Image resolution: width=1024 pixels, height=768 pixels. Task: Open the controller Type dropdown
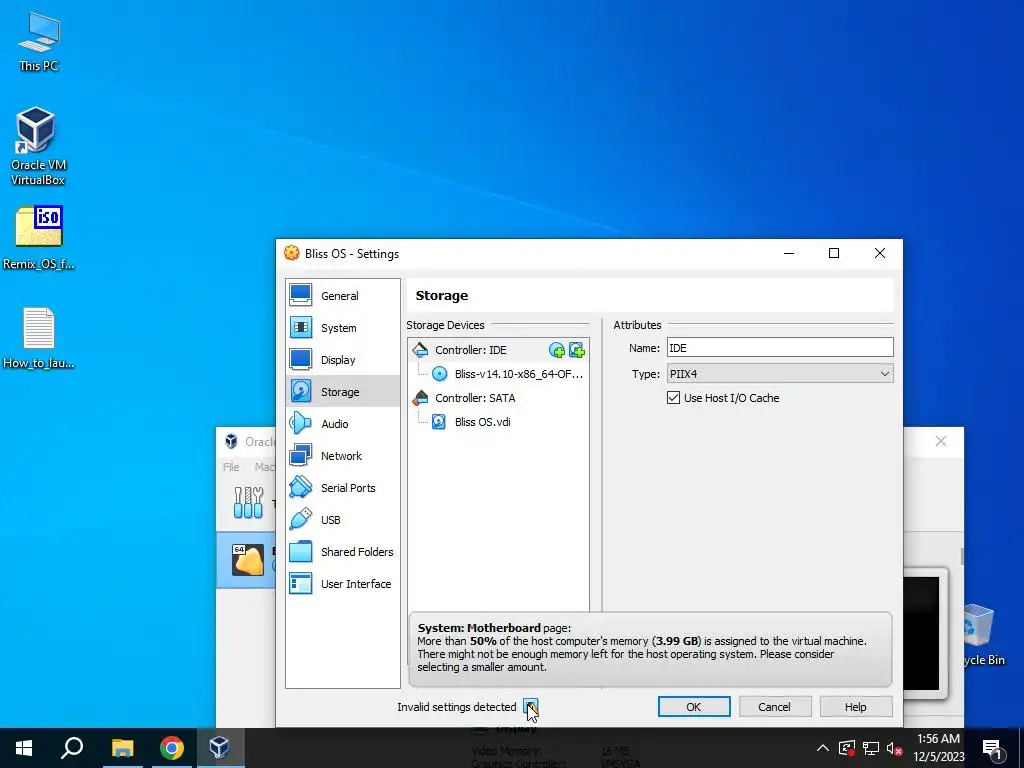(780, 374)
